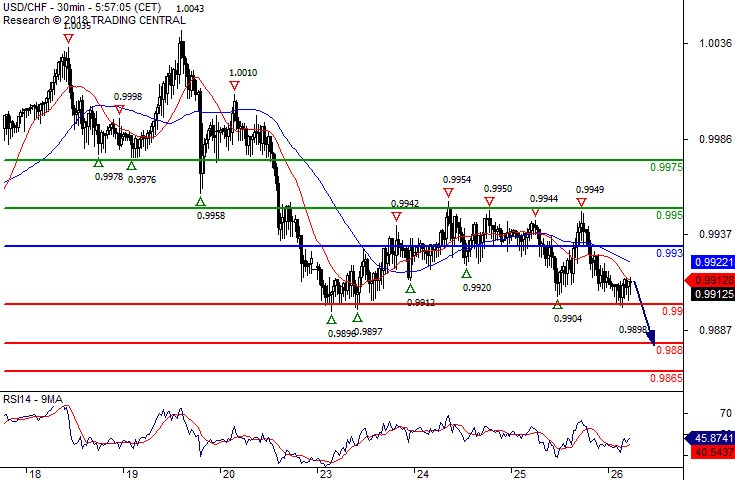
Task: Click the red pivot triangle under 1.0010
Action: tap(234, 85)
